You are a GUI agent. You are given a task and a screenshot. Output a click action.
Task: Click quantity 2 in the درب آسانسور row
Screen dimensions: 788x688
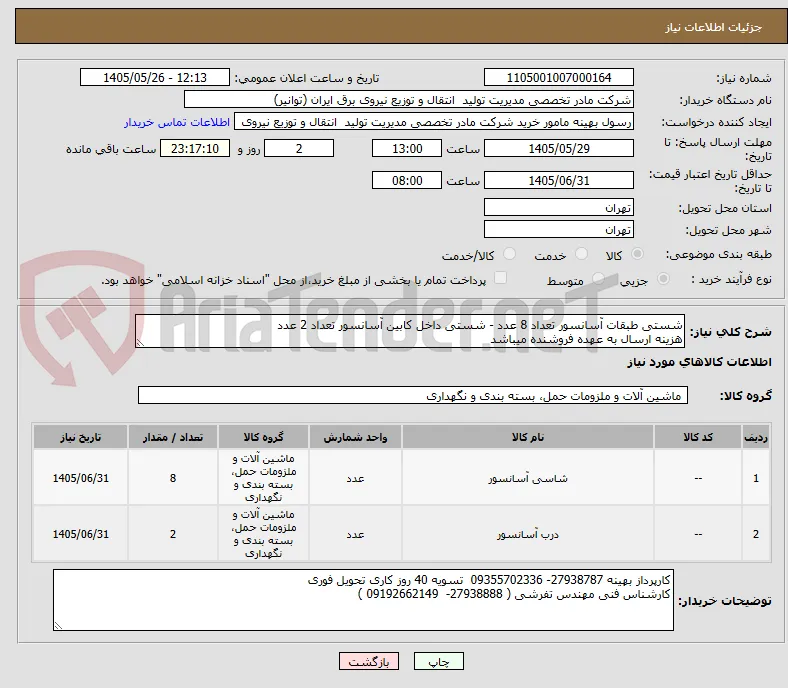173,534
